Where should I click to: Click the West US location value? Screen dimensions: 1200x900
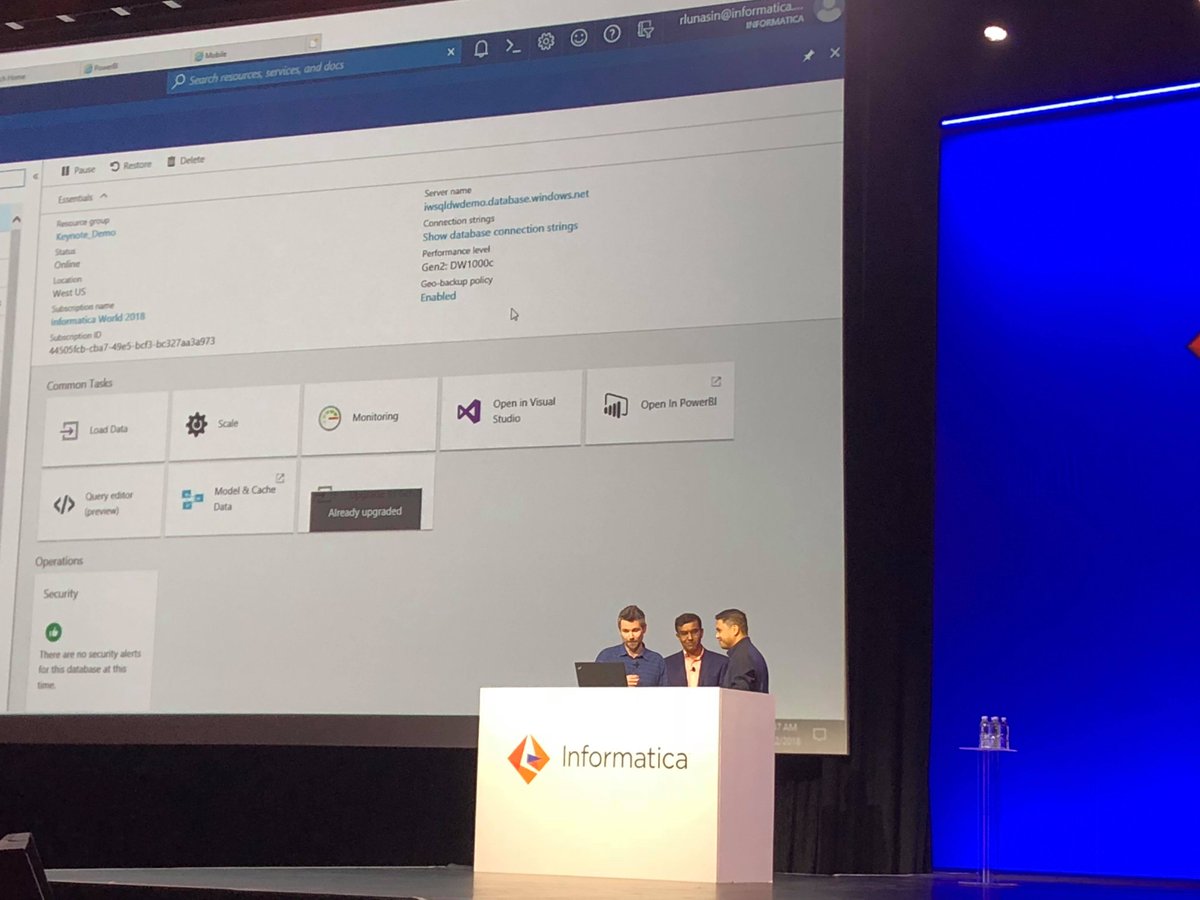pos(69,293)
